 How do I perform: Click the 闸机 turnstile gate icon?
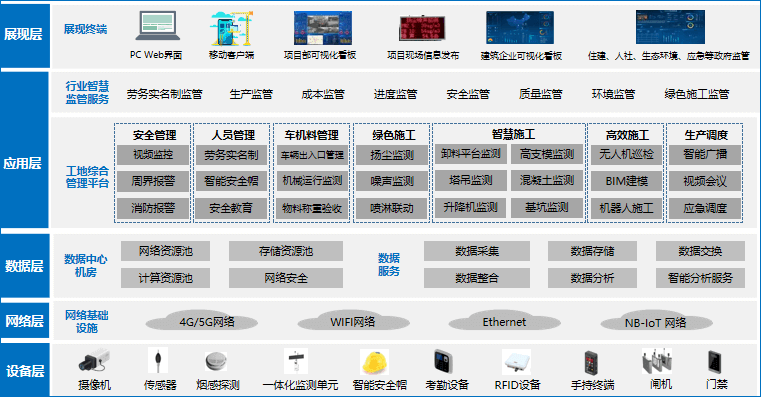click(x=657, y=361)
